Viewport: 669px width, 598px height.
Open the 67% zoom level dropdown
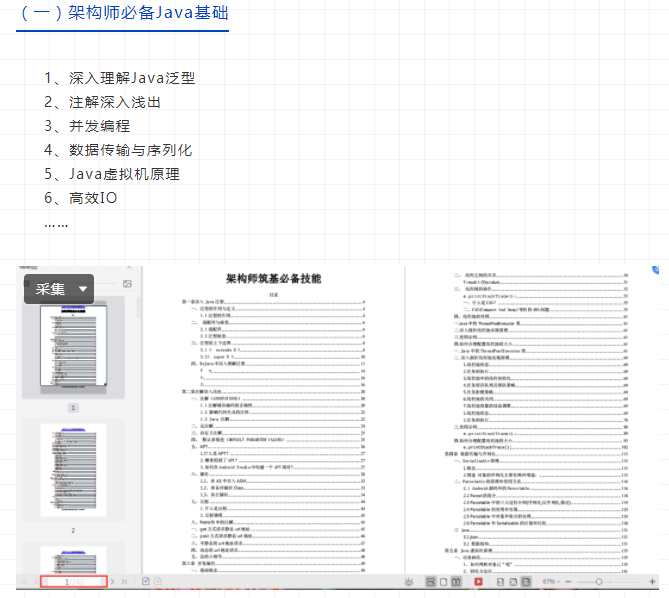point(551,582)
